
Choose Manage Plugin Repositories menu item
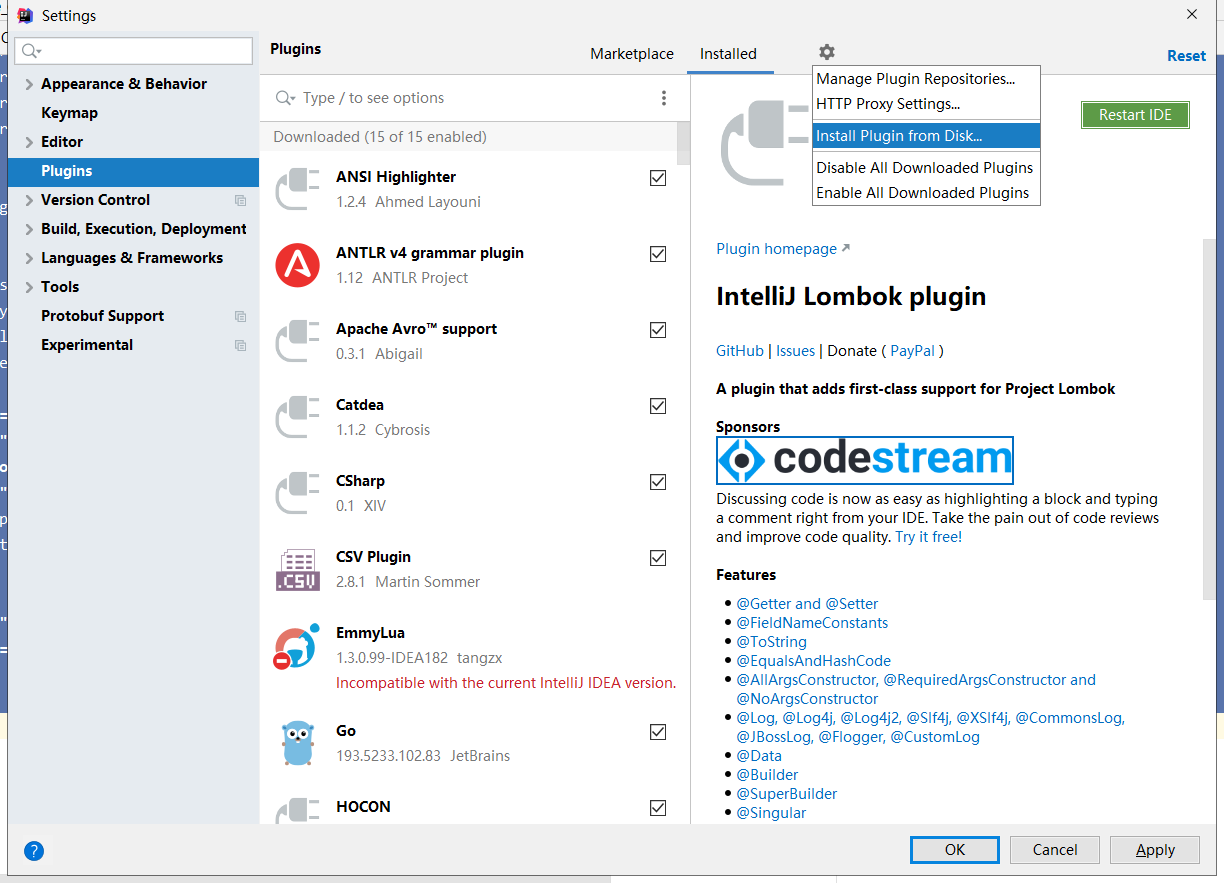coord(926,79)
